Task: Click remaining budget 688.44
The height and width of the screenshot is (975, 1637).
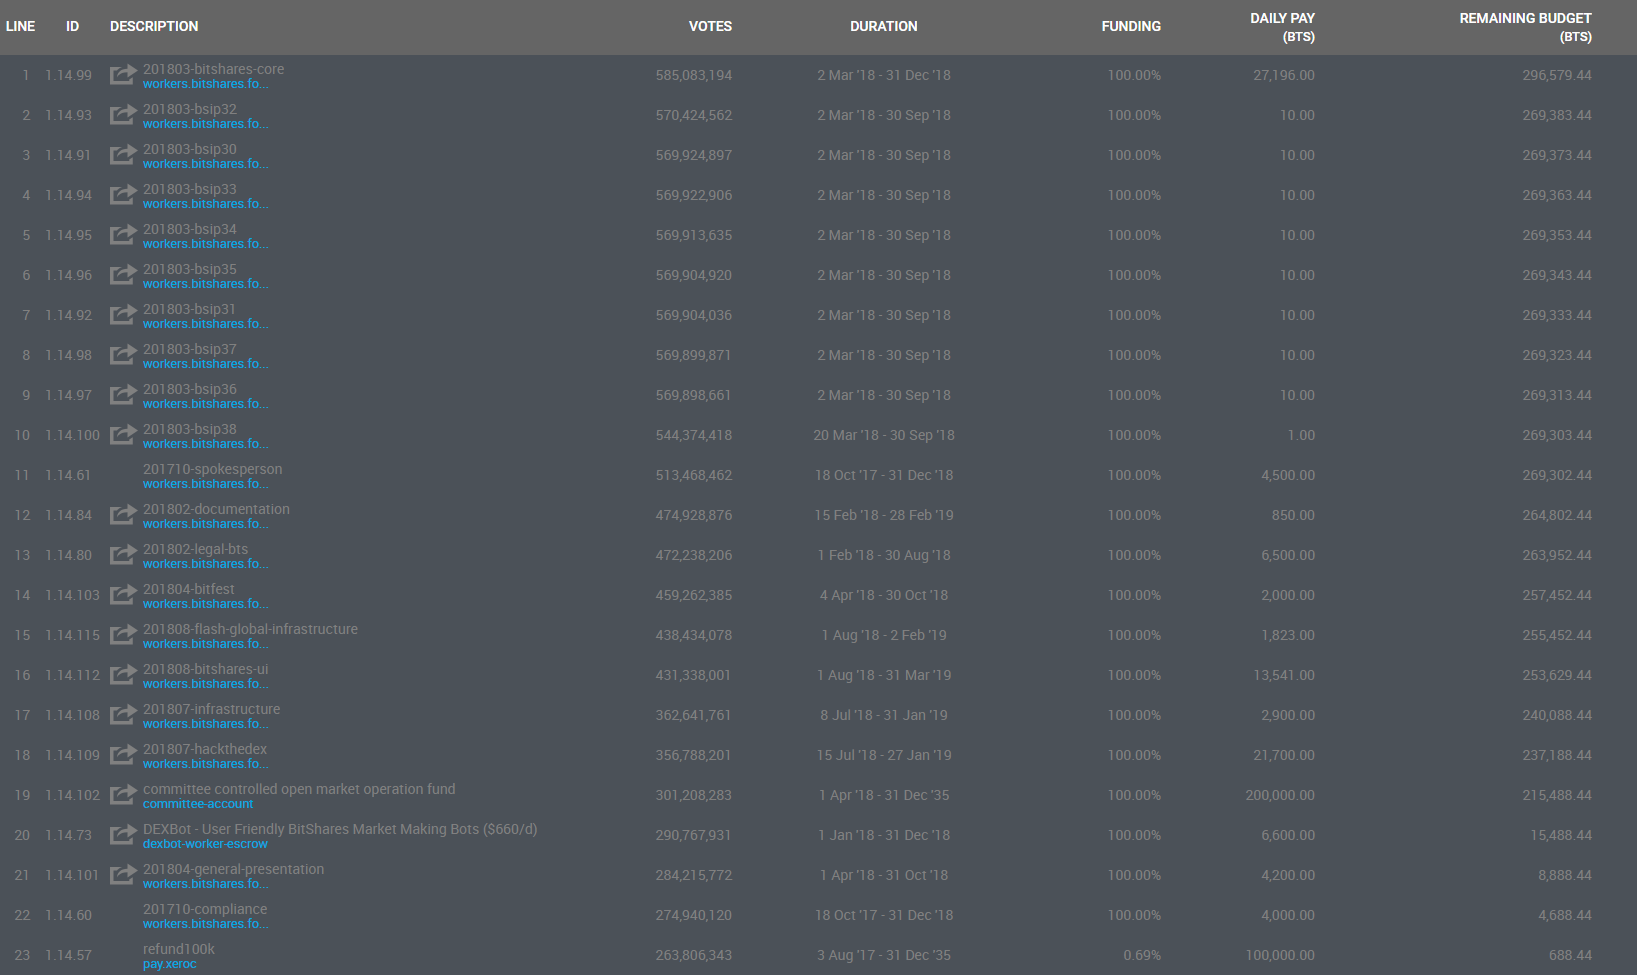Action: click(x=1570, y=955)
